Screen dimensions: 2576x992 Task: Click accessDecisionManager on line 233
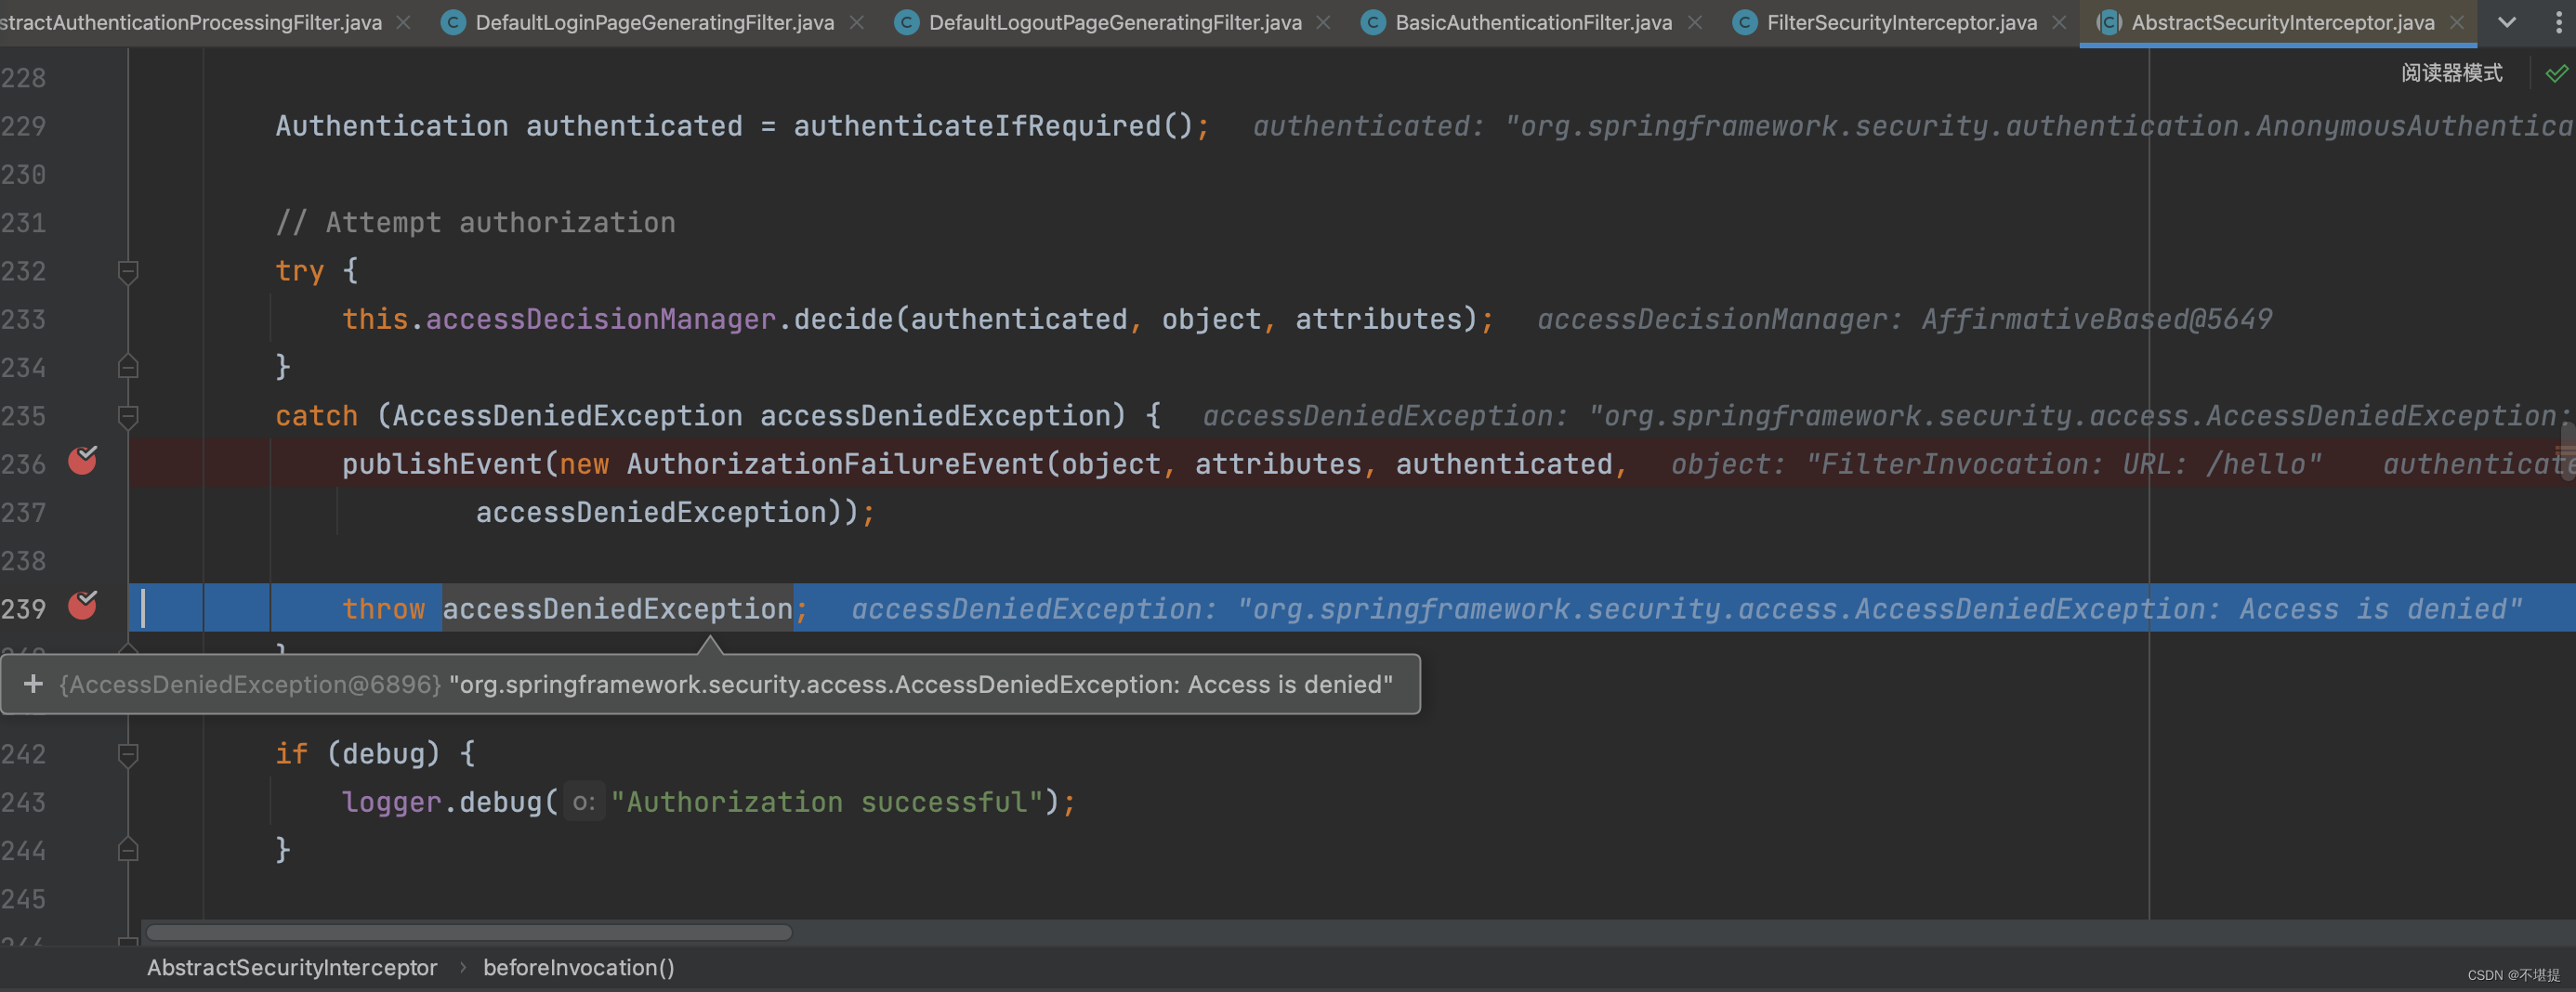coord(601,319)
